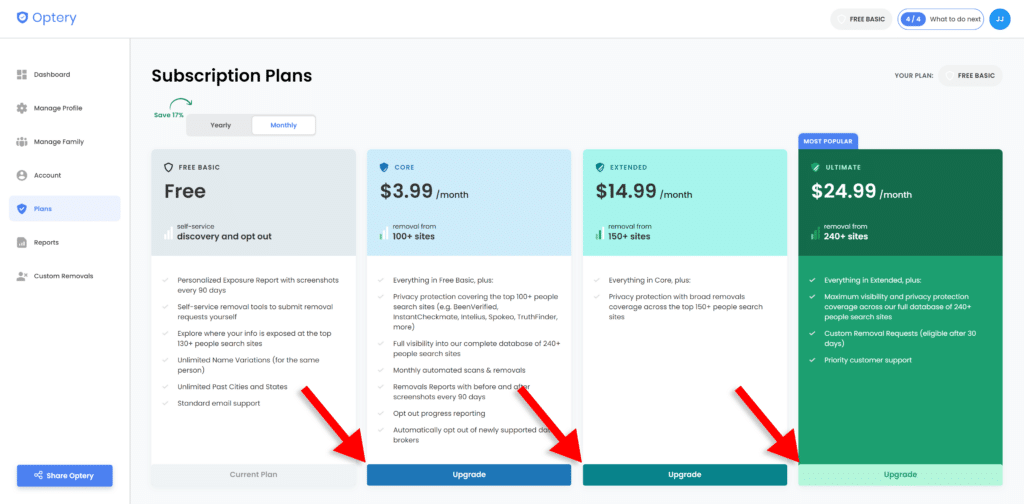The width and height of the screenshot is (1024, 504).
Task: Select Monthly billing option
Action: click(x=283, y=125)
